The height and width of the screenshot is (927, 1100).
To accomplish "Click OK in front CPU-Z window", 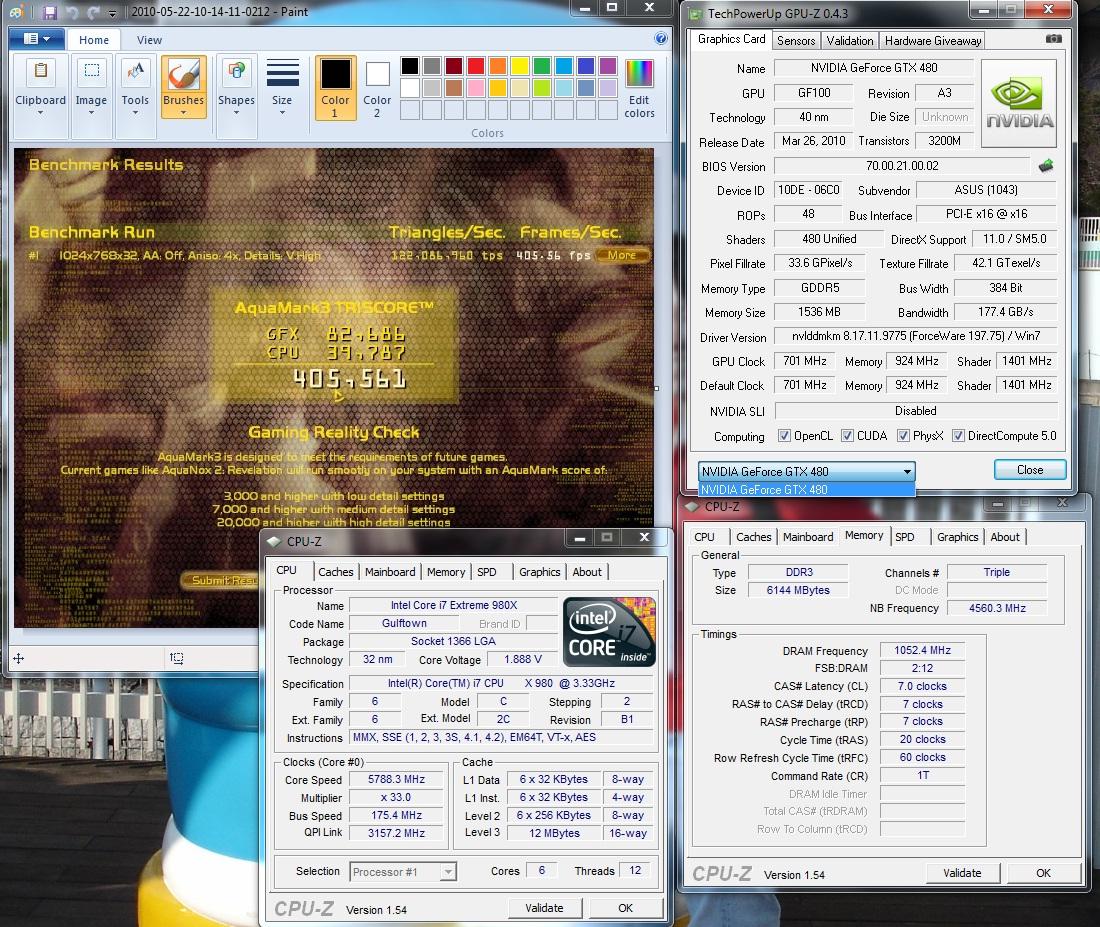I will click(x=626, y=908).
